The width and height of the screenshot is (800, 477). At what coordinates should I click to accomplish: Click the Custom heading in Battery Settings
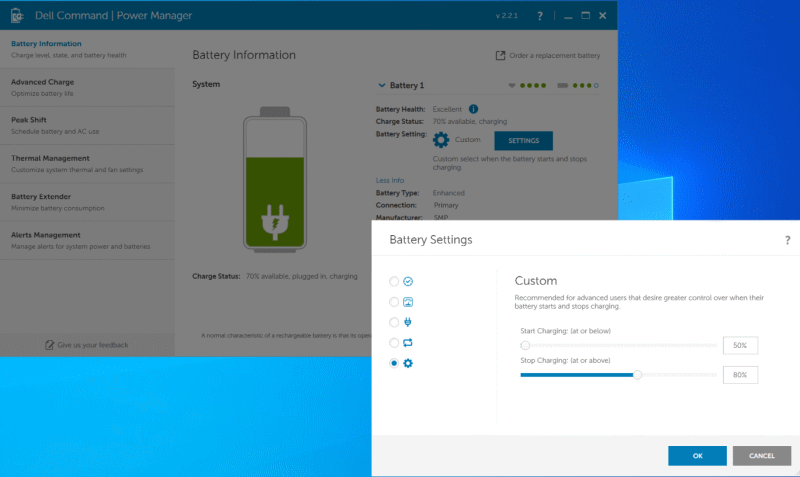(536, 281)
